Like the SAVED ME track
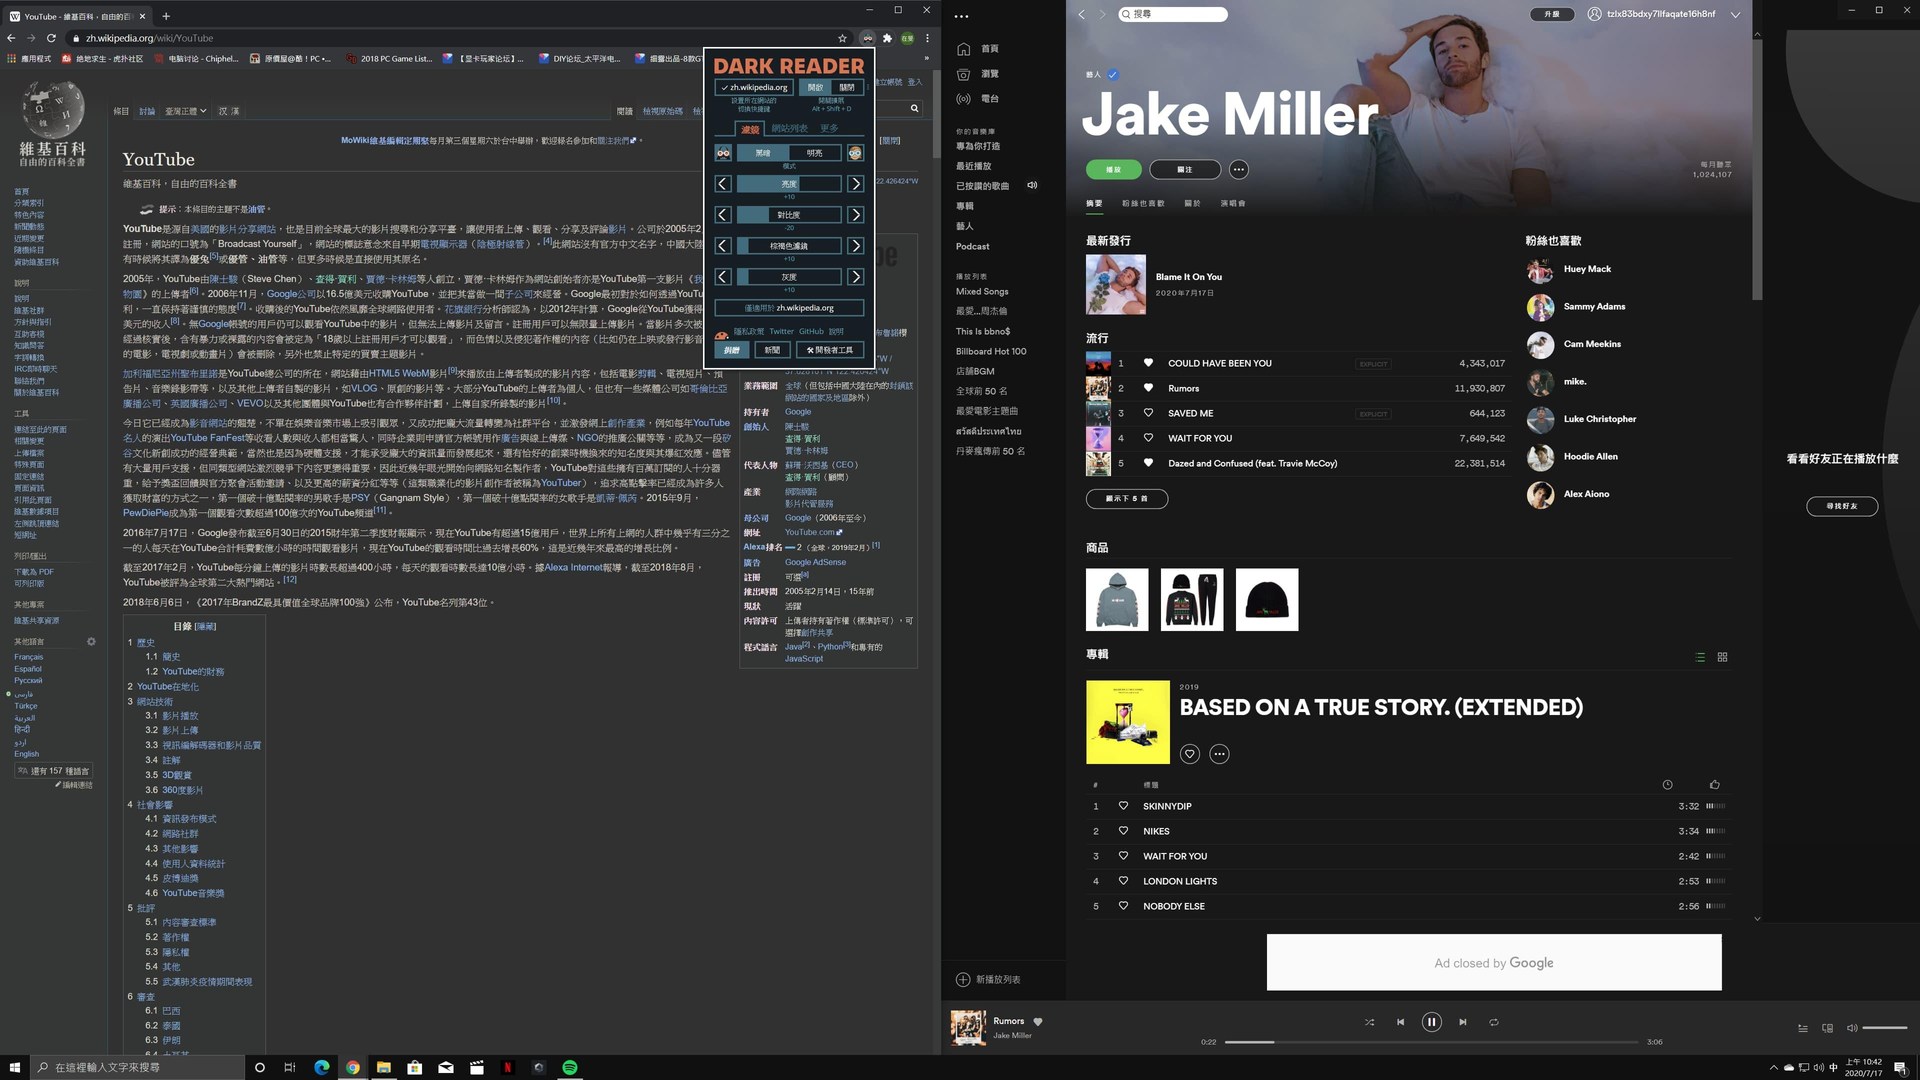The width and height of the screenshot is (1920, 1080). [x=1148, y=413]
